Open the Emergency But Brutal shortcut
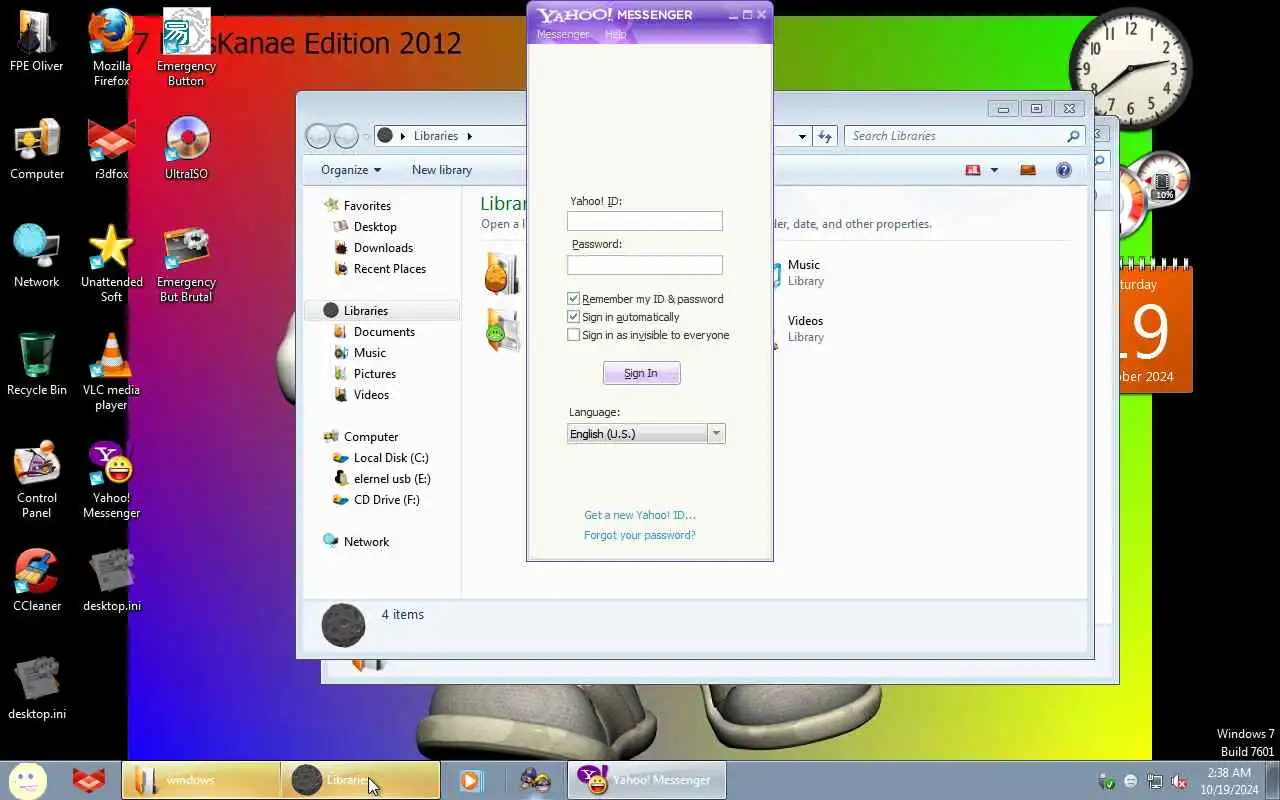The image size is (1280, 800). tap(186, 264)
